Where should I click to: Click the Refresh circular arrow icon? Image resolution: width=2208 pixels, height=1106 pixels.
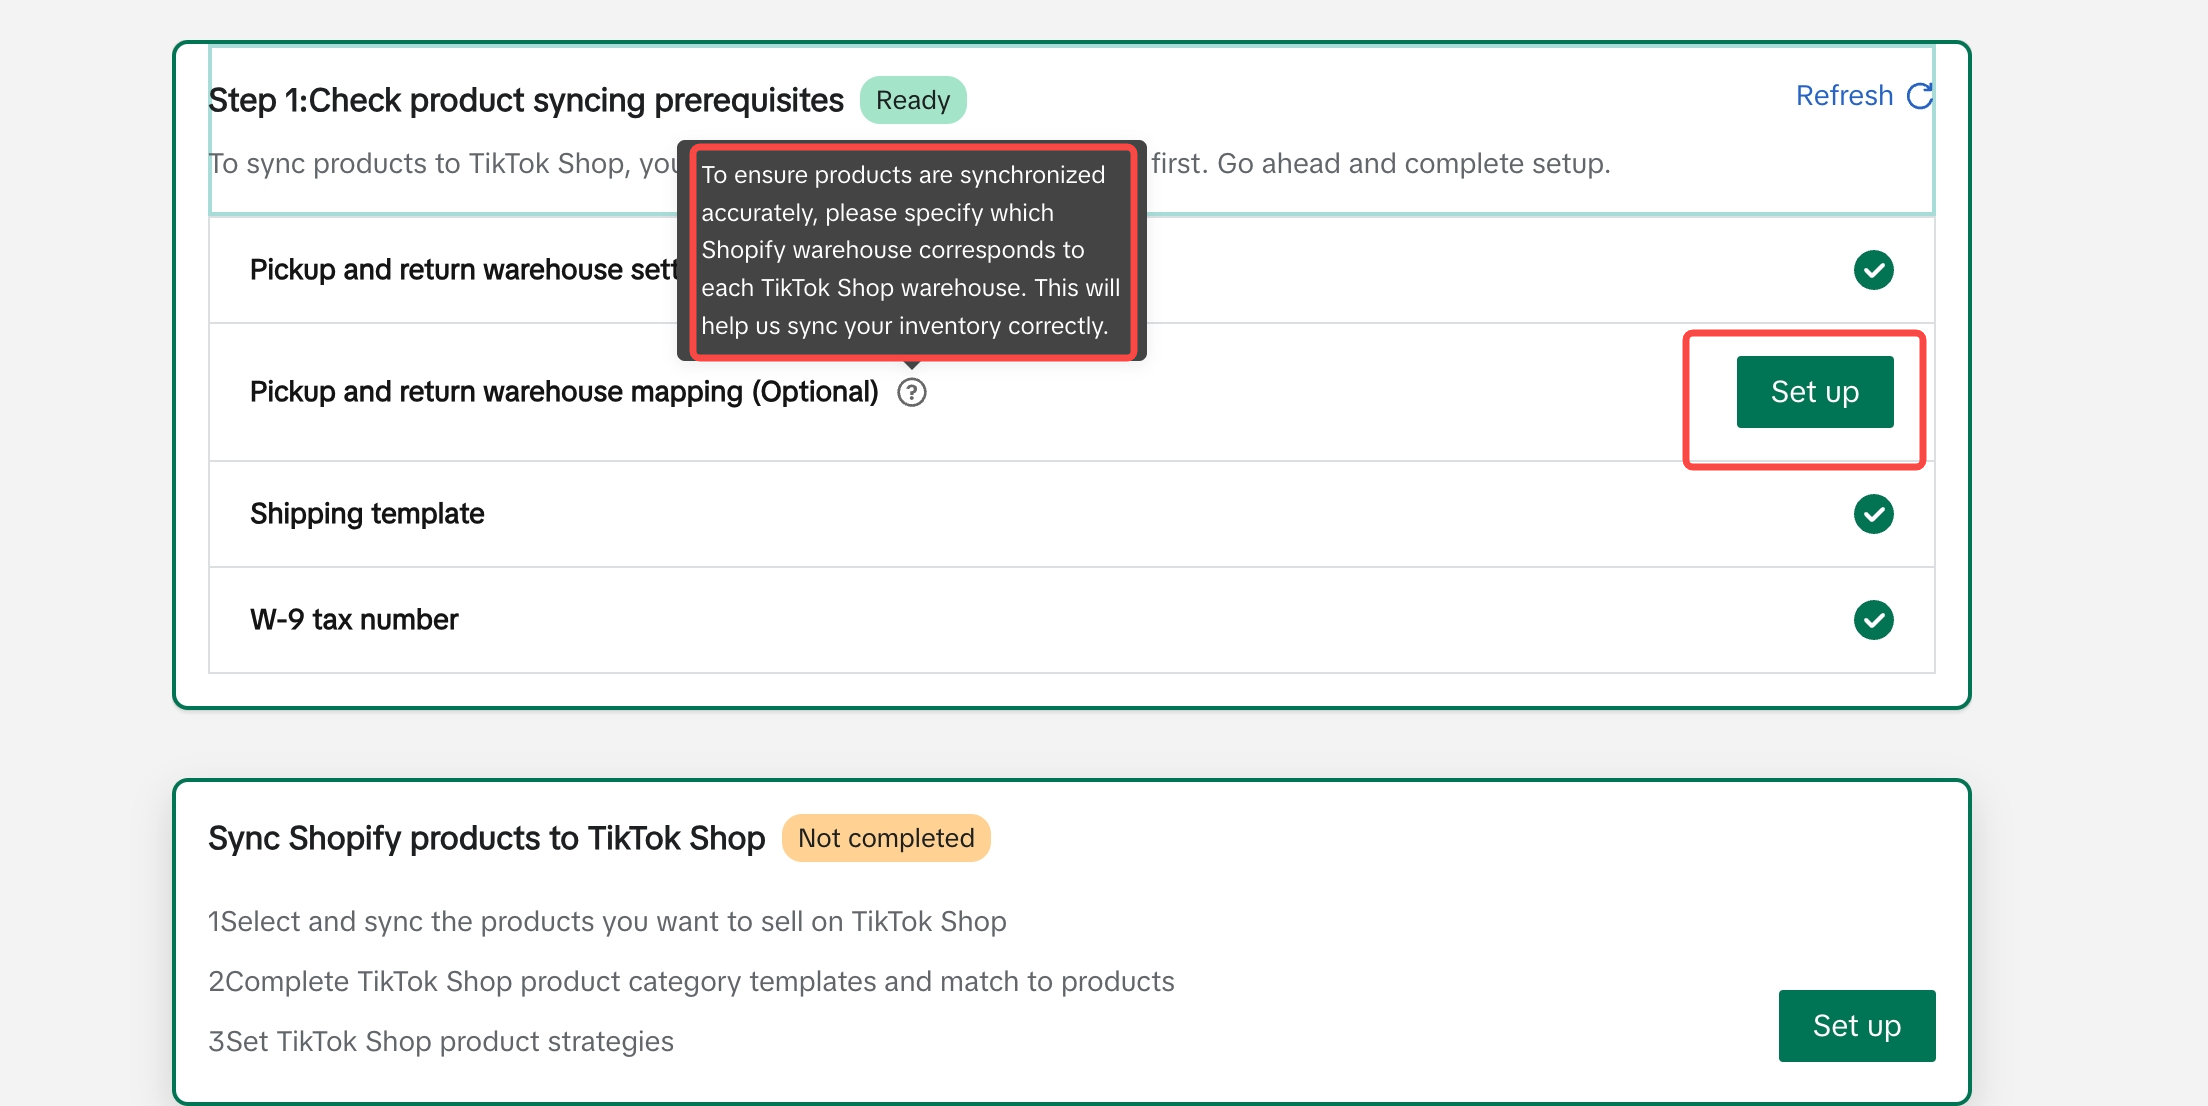(1920, 96)
